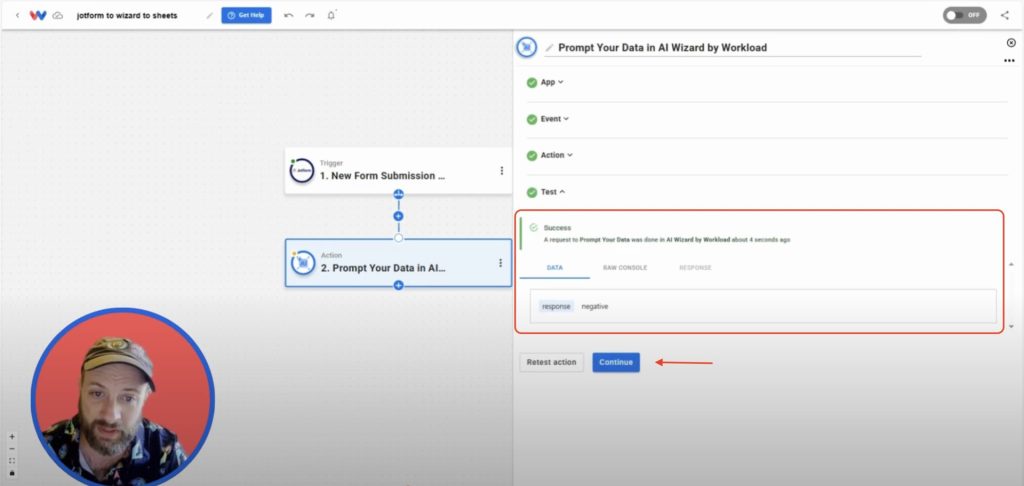Open the trigger node's three-dot menu

[502, 170]
